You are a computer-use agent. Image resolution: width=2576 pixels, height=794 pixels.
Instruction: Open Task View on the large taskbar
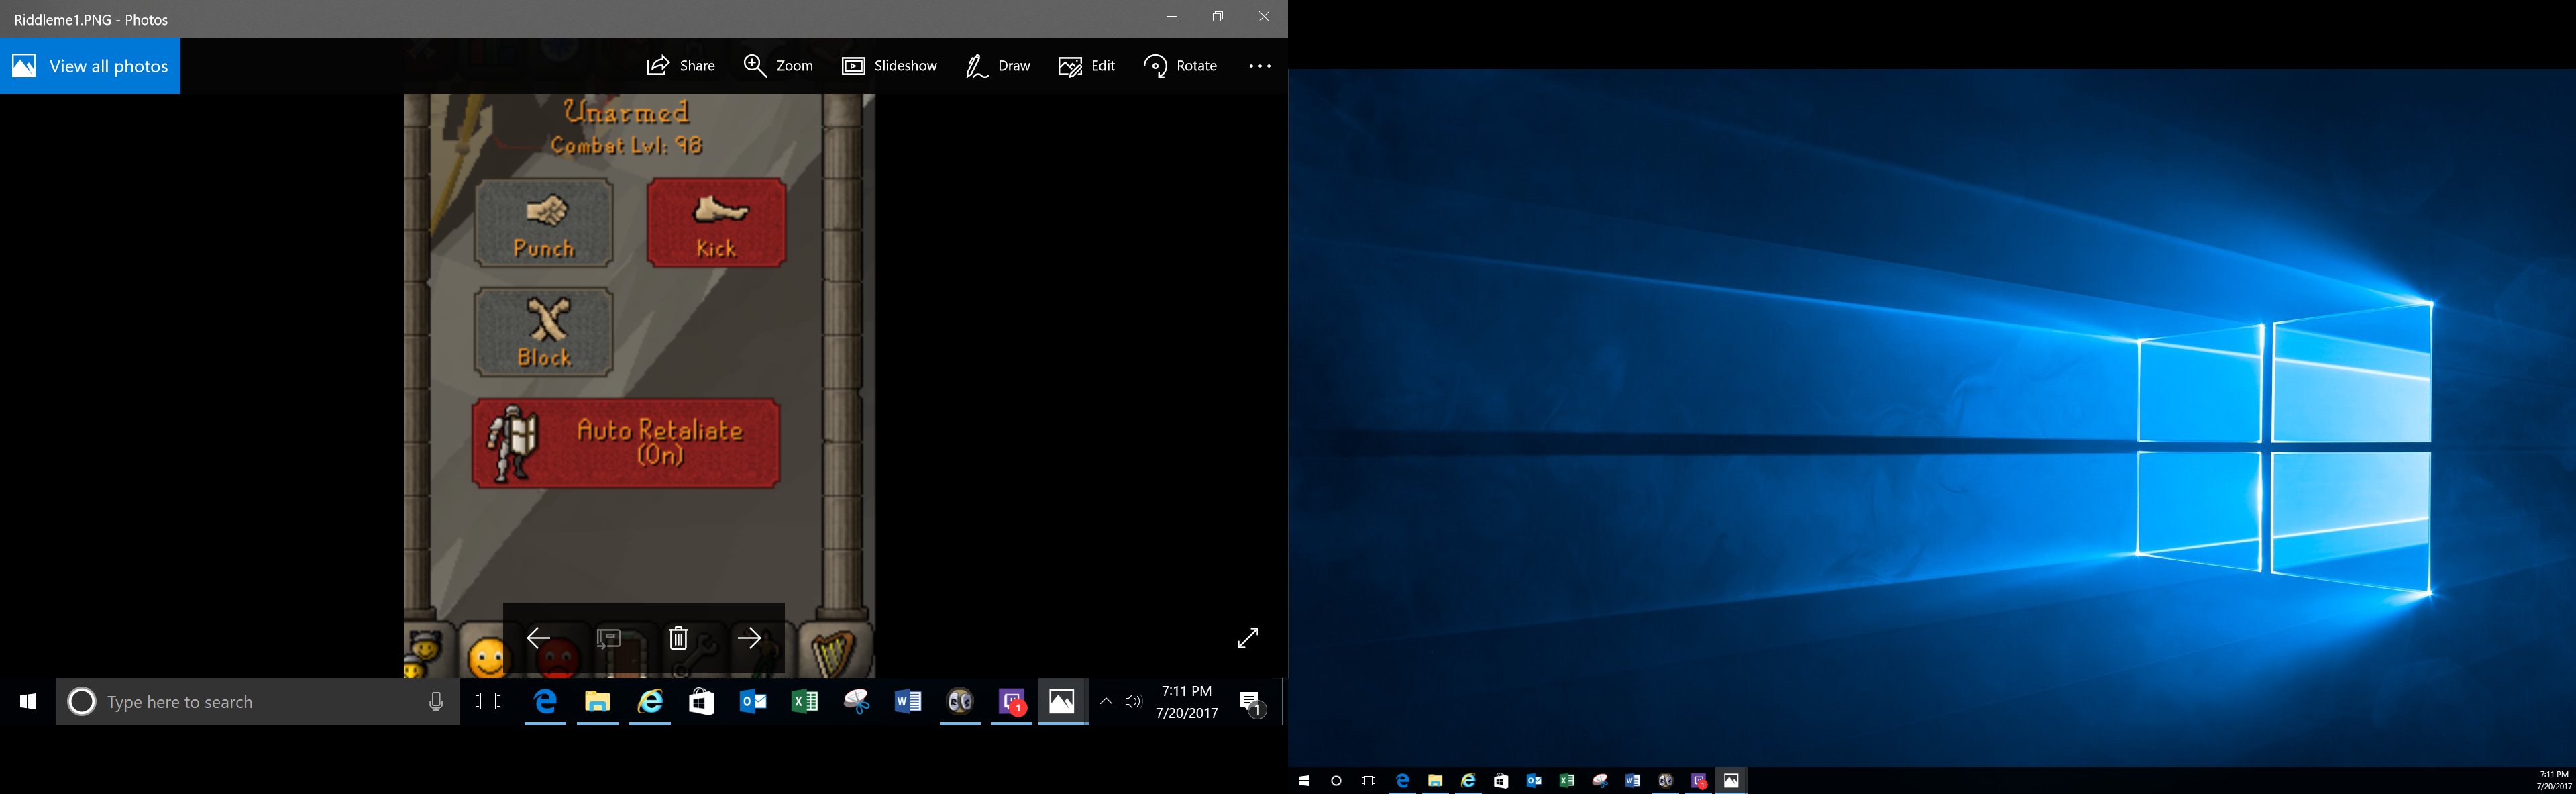coord(488,702)
